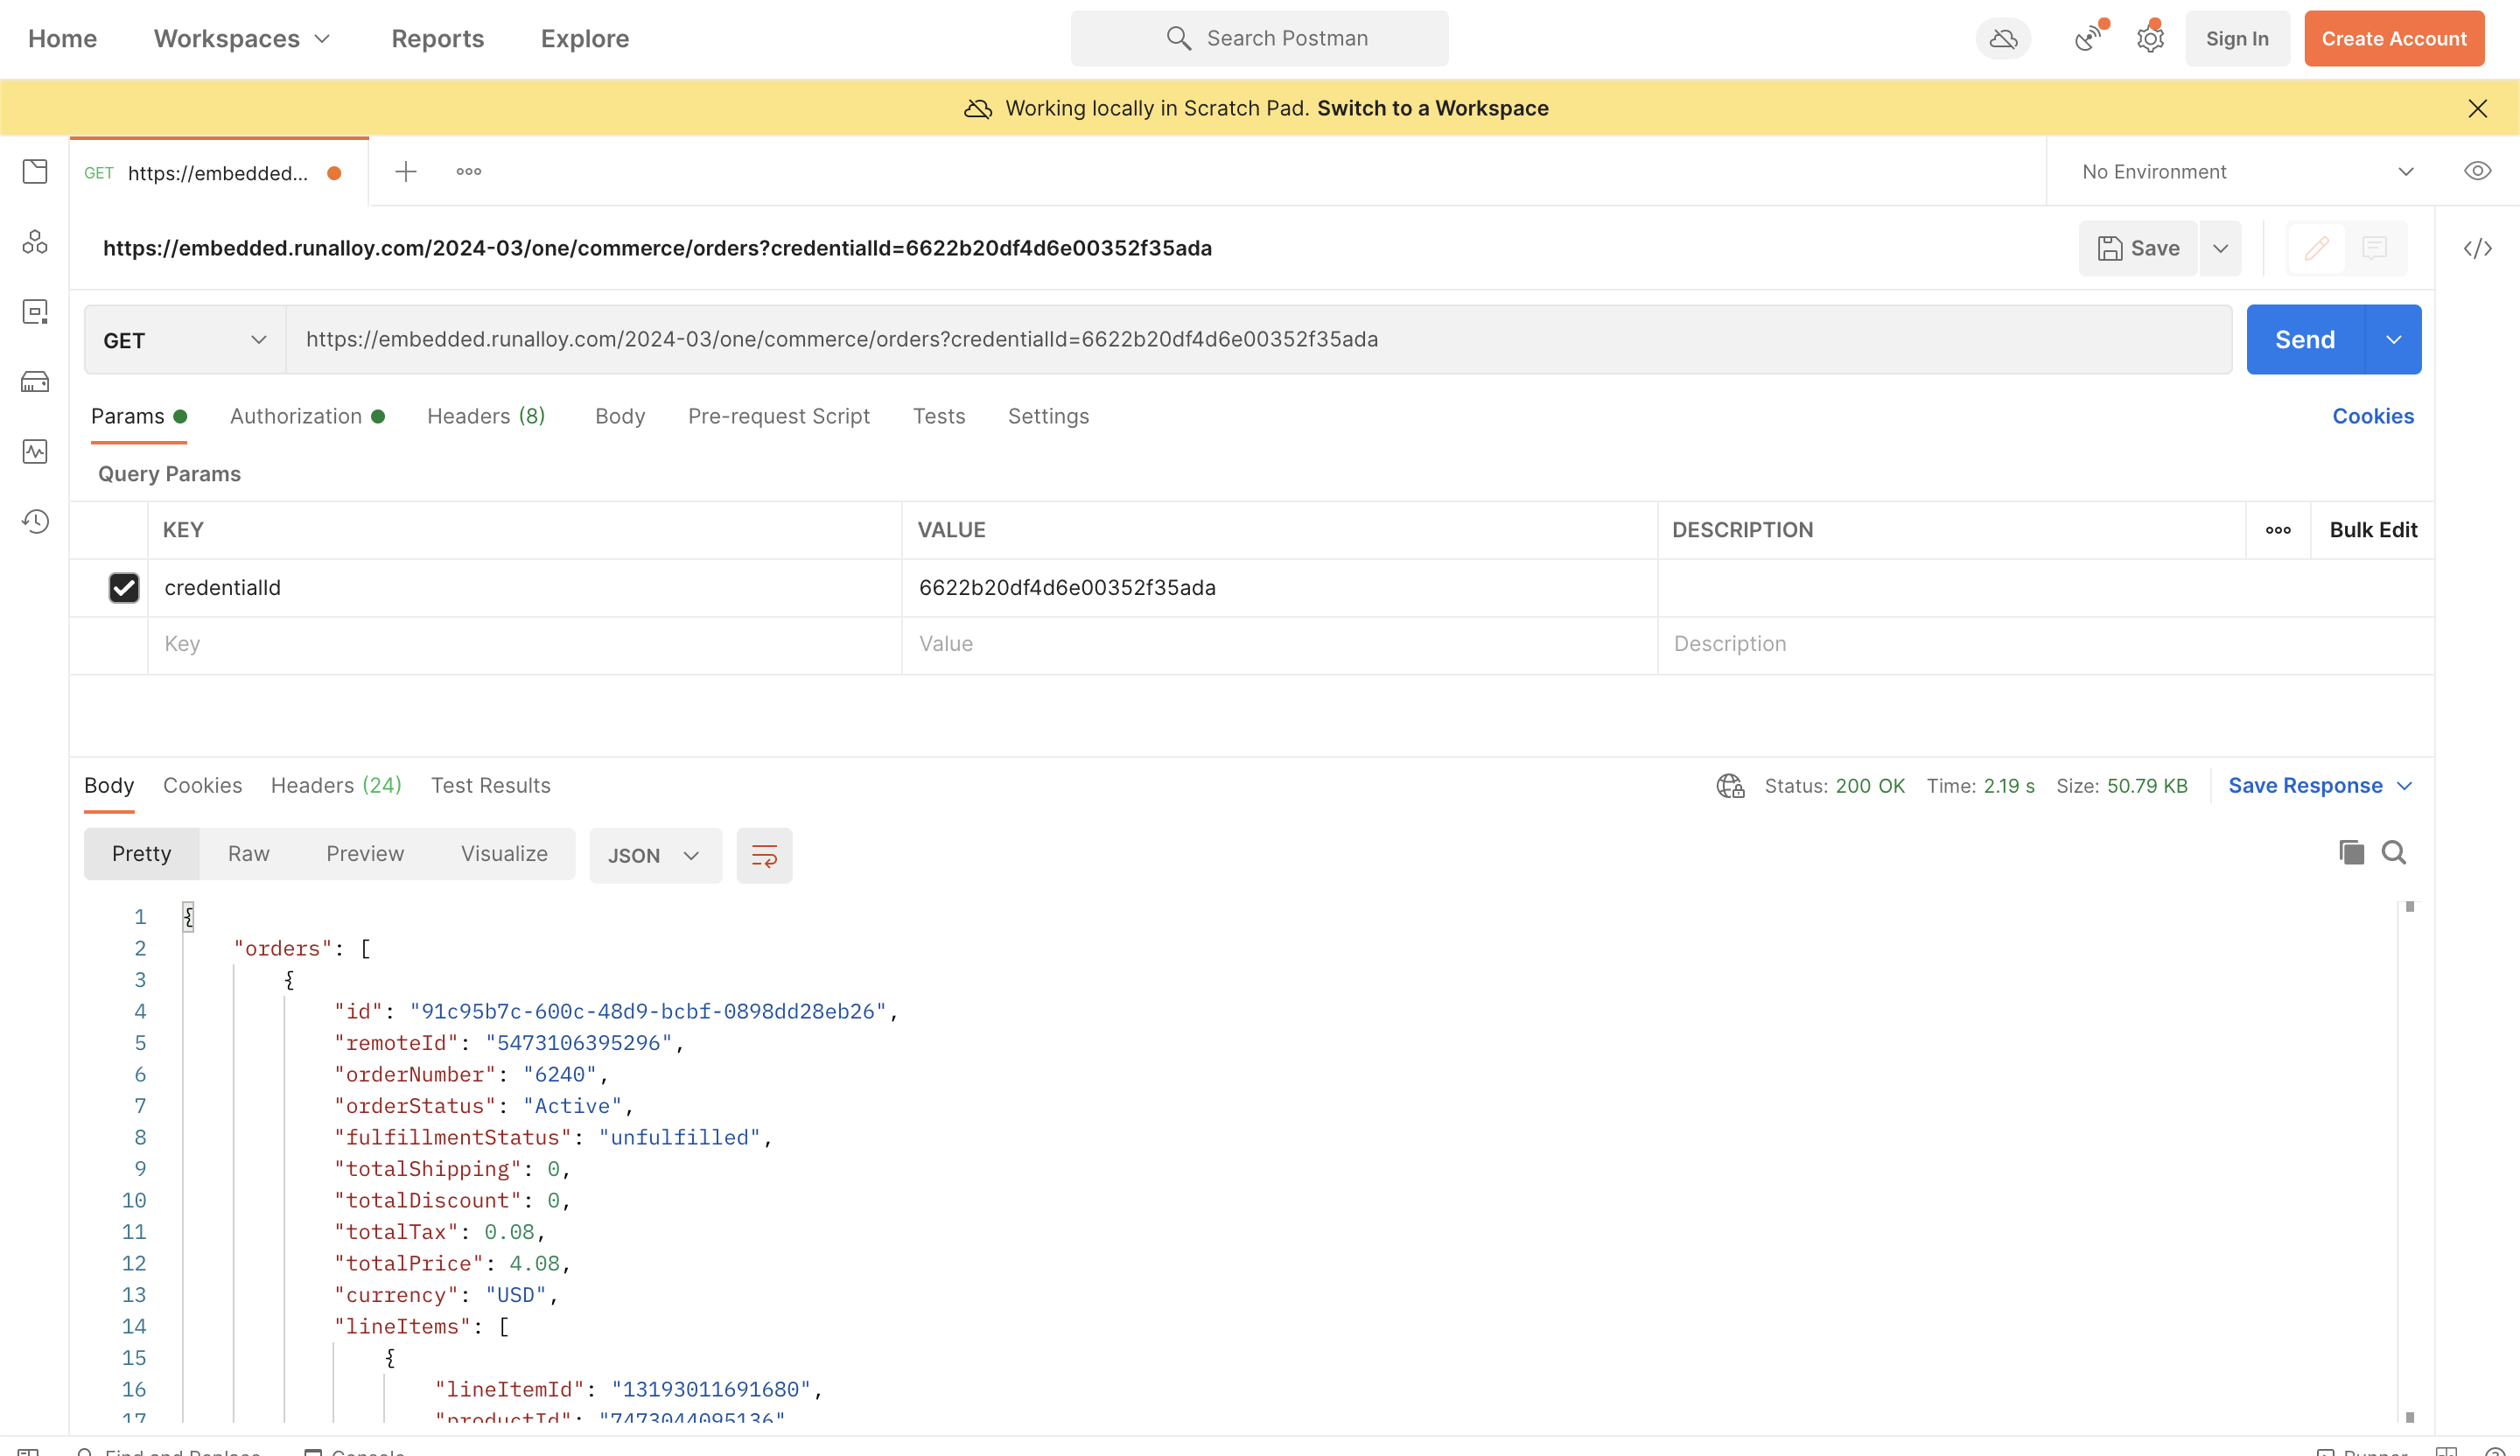Open the Collections sidebar icon

(x=35, y=171)
